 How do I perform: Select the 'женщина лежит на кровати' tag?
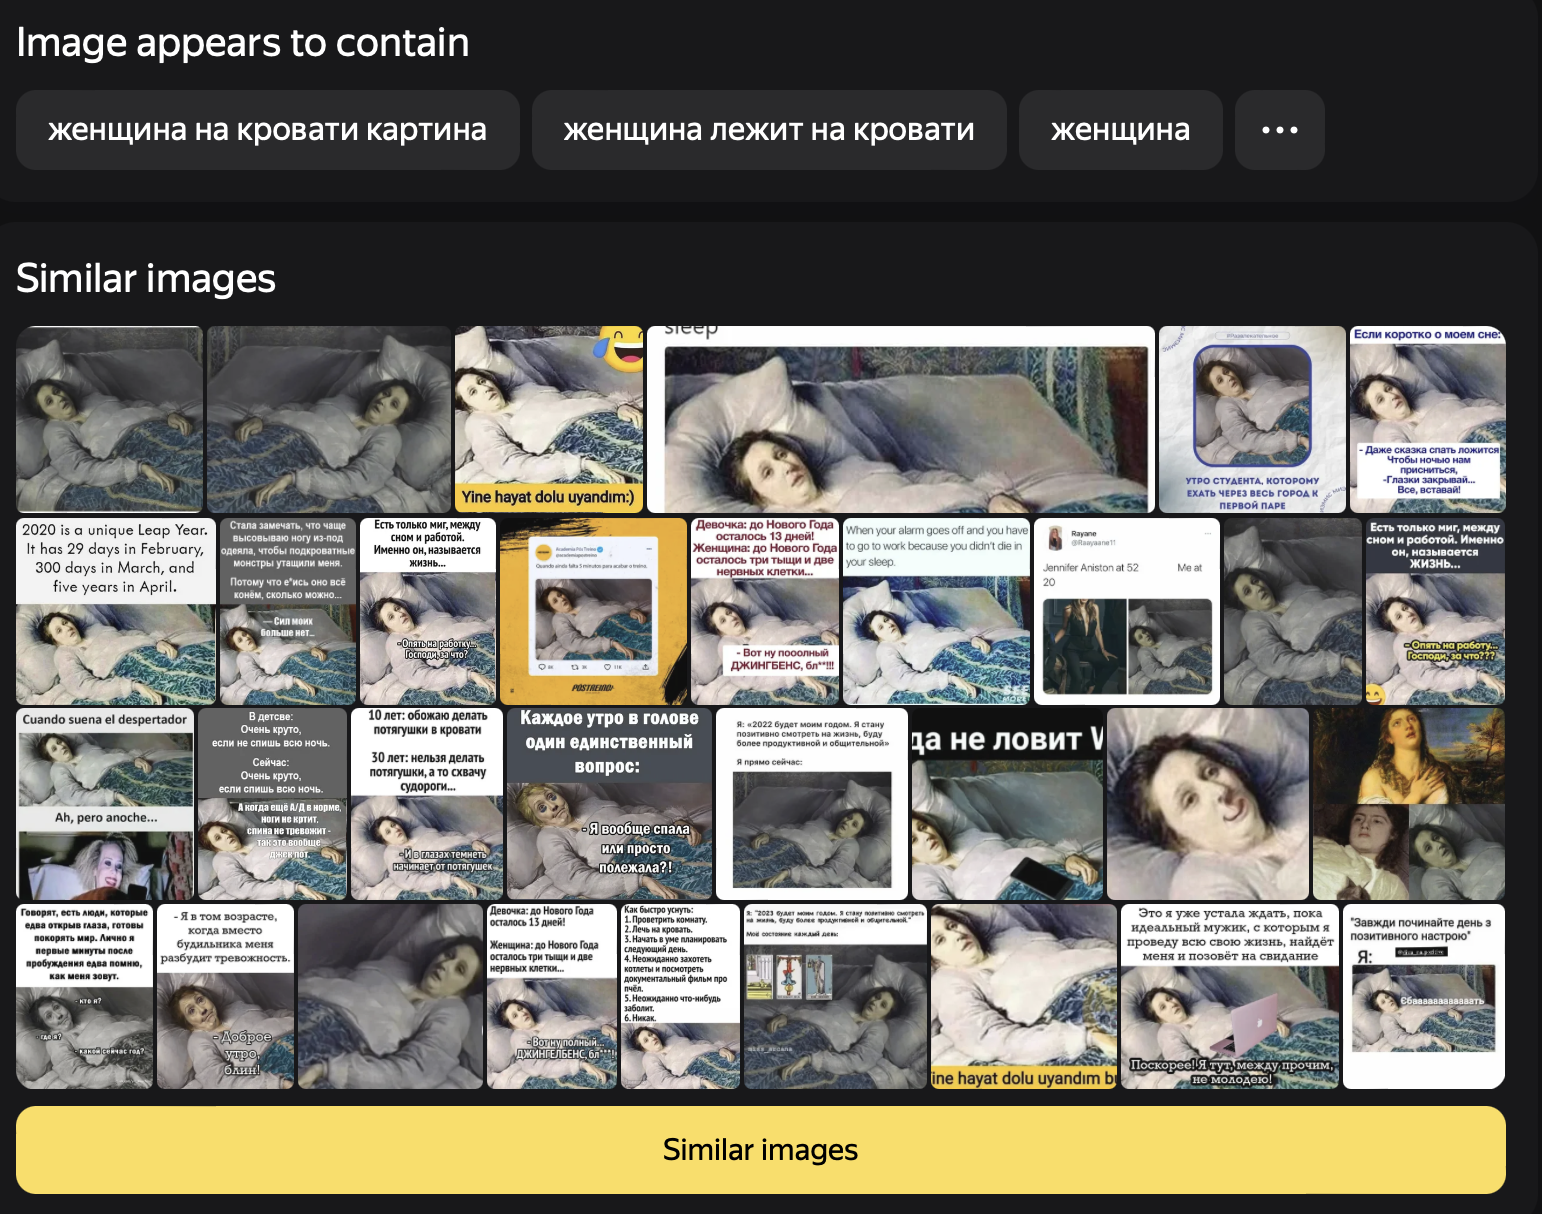769,130
